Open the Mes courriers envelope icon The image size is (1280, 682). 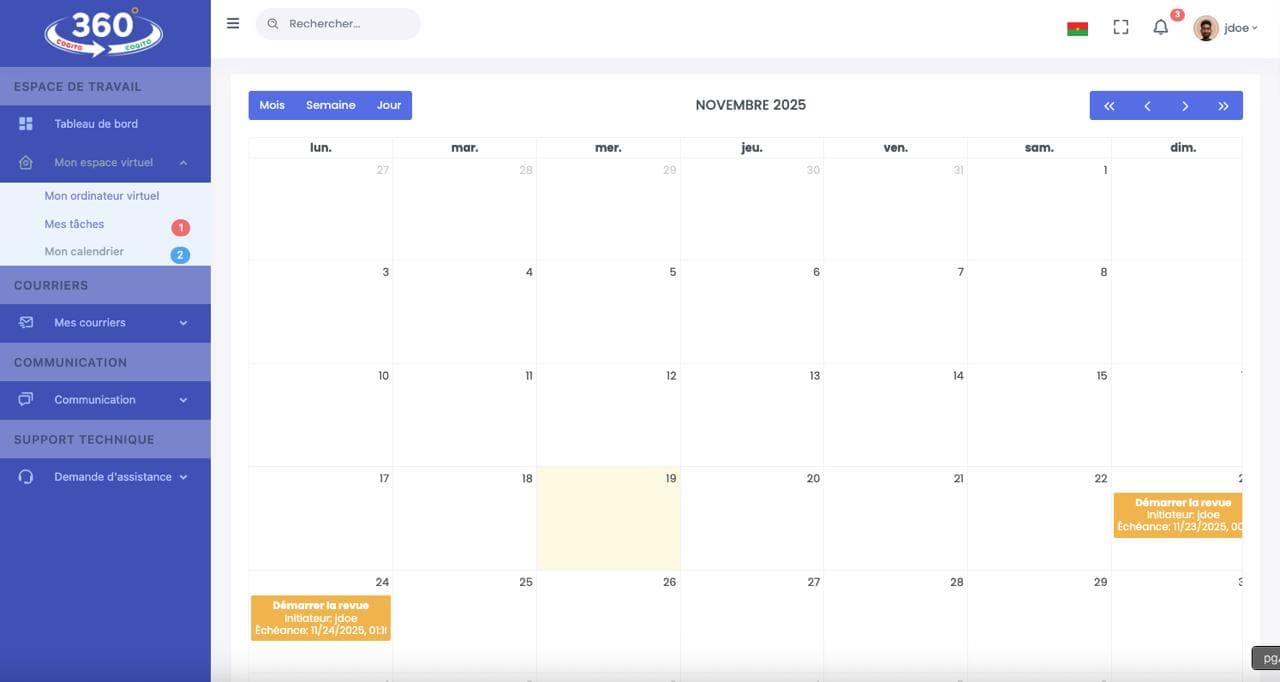coord(21,322)
